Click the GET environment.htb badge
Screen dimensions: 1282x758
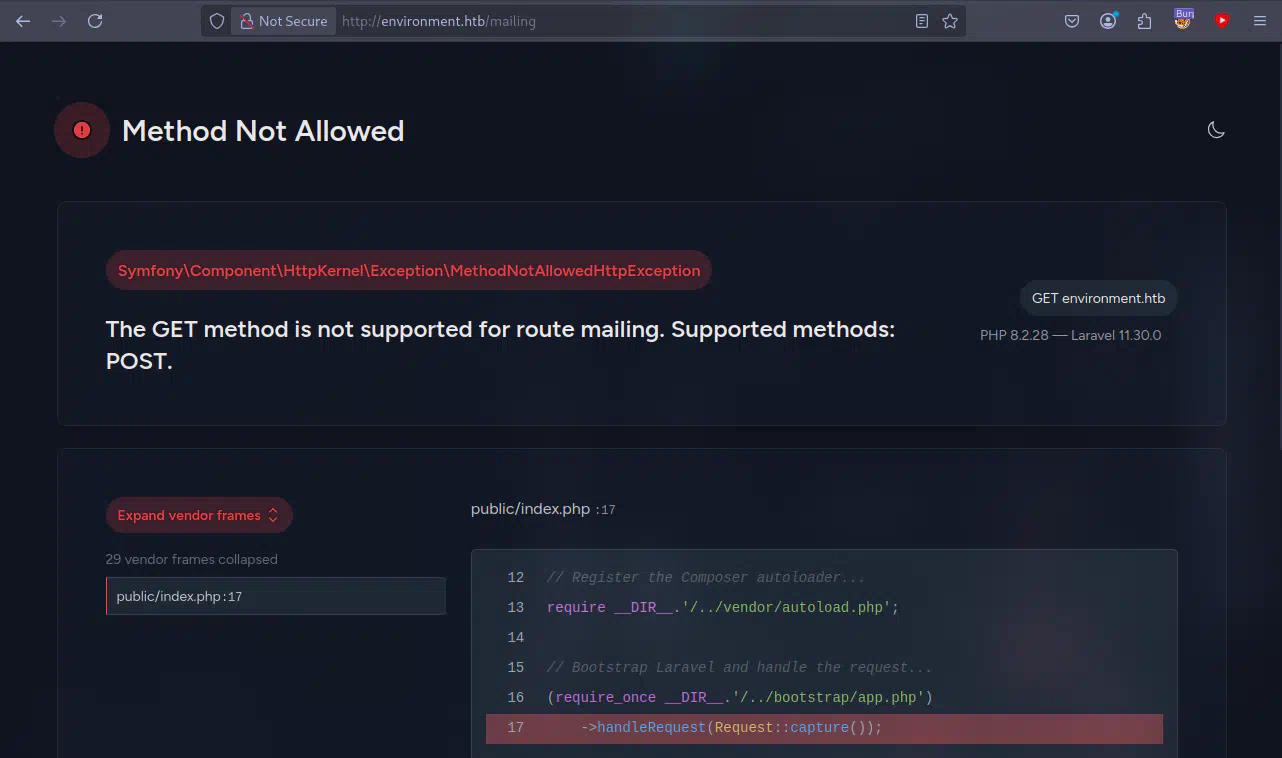point(1099,298)
